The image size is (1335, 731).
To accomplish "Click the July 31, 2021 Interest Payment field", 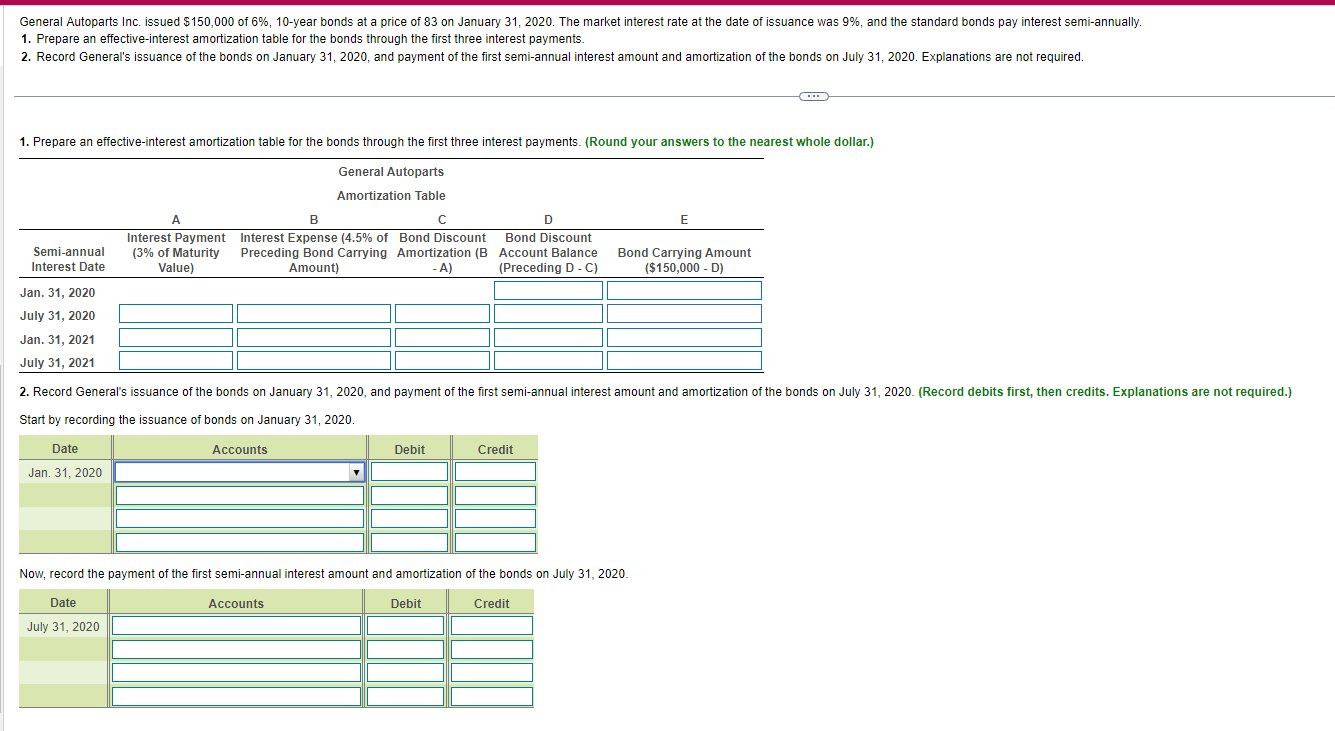I will 176,361.
